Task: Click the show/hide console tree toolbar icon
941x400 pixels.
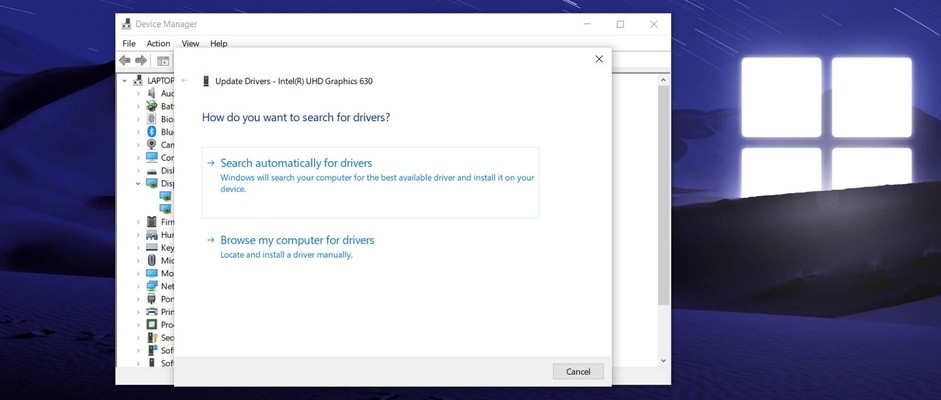Action: point(163,61)
